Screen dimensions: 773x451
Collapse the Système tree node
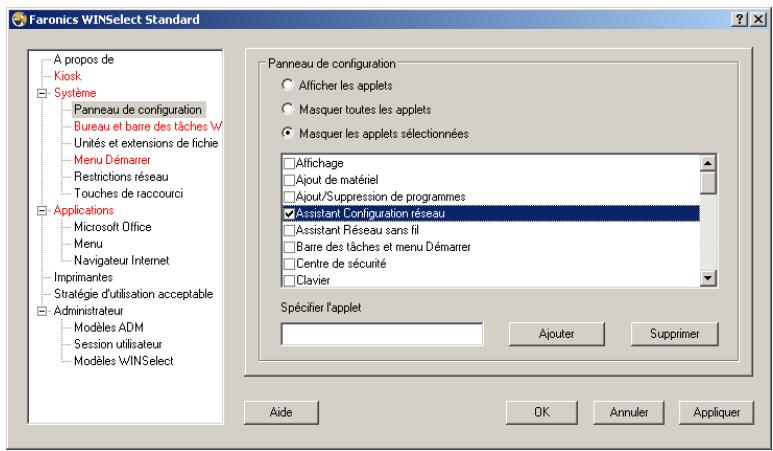[x=42, y=93]
